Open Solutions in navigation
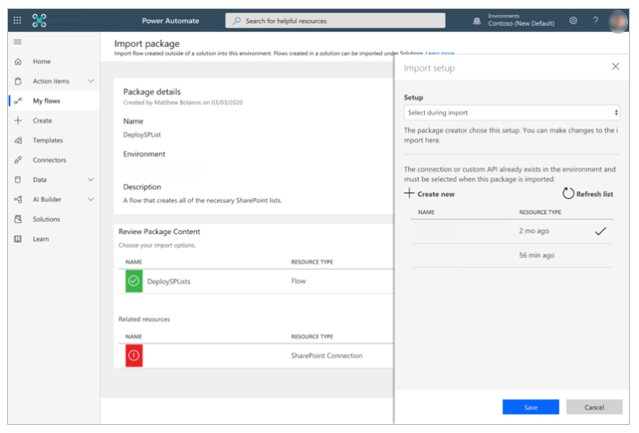 tap(46, 219)
